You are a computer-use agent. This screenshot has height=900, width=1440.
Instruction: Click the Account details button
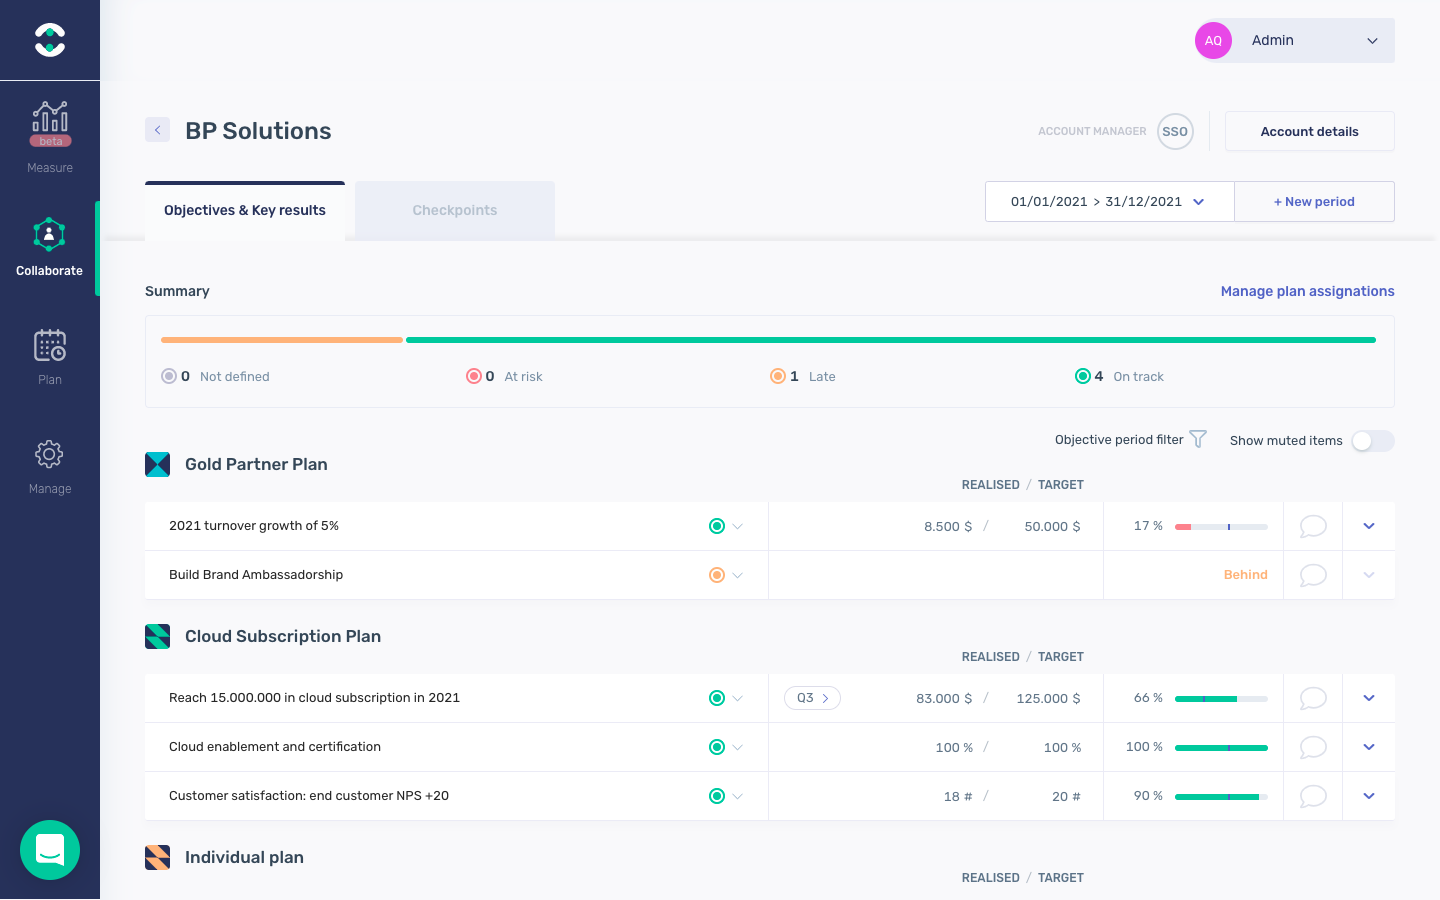click(1309, 131)
